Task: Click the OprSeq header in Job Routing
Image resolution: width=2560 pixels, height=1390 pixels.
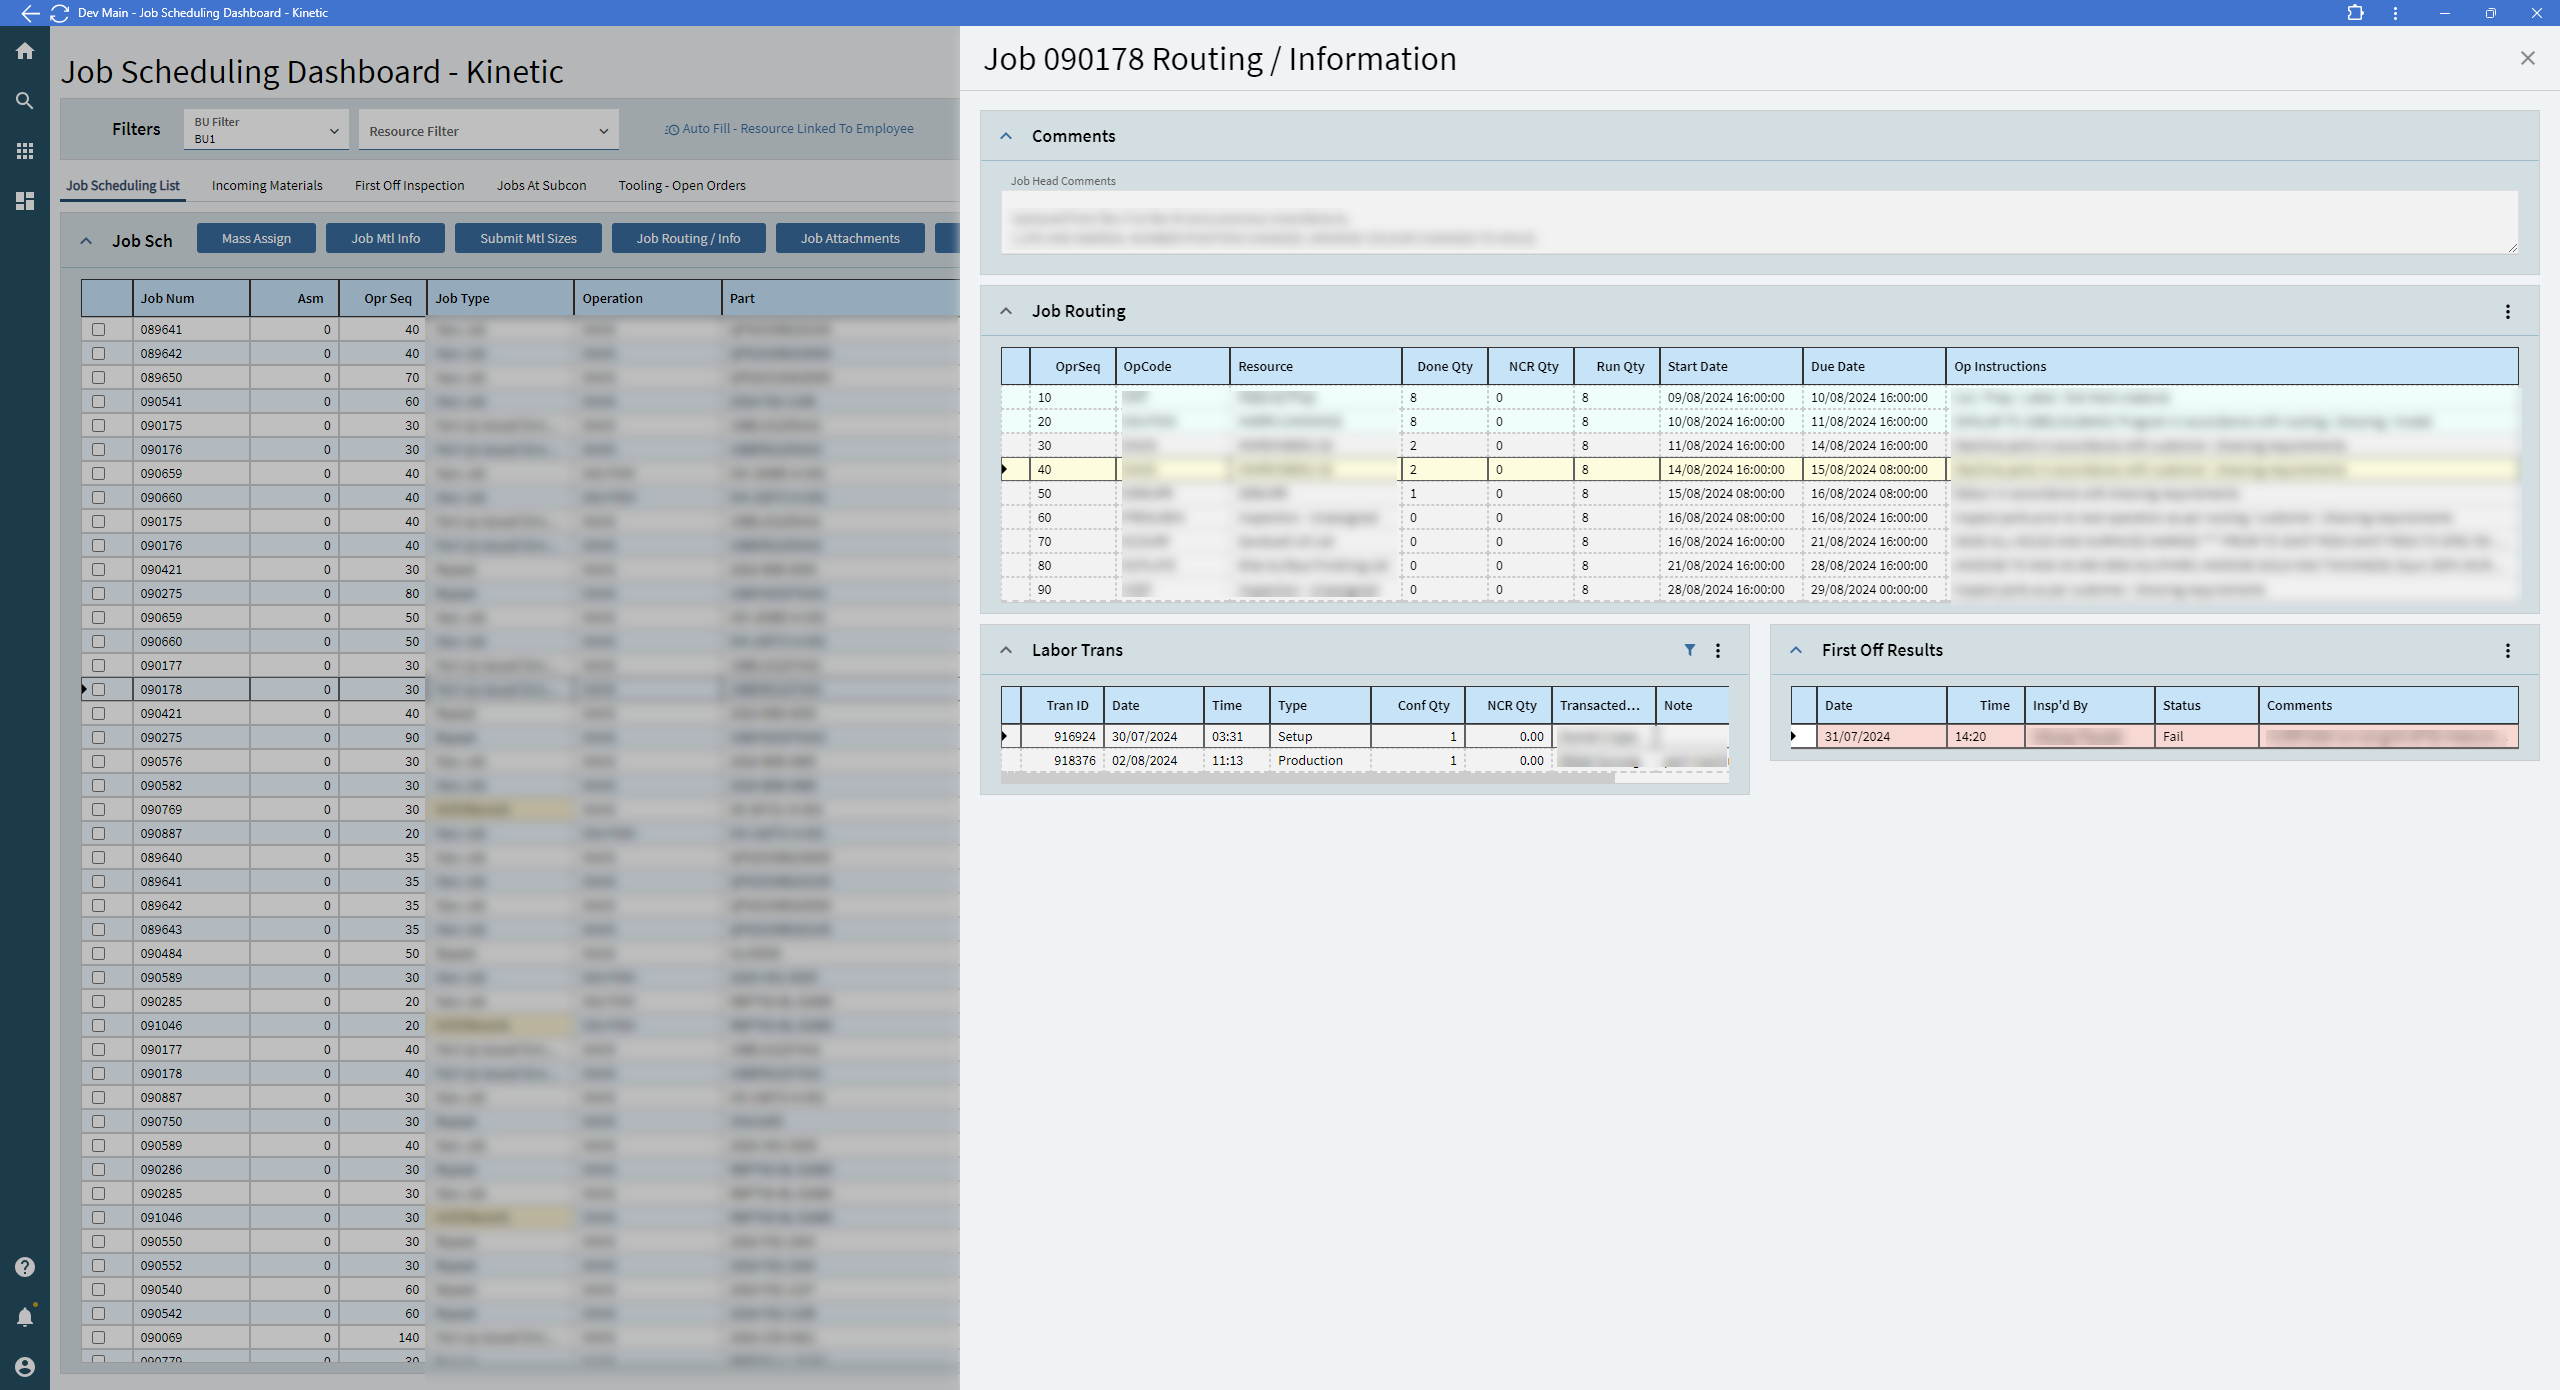Action: pos(1073,366)
